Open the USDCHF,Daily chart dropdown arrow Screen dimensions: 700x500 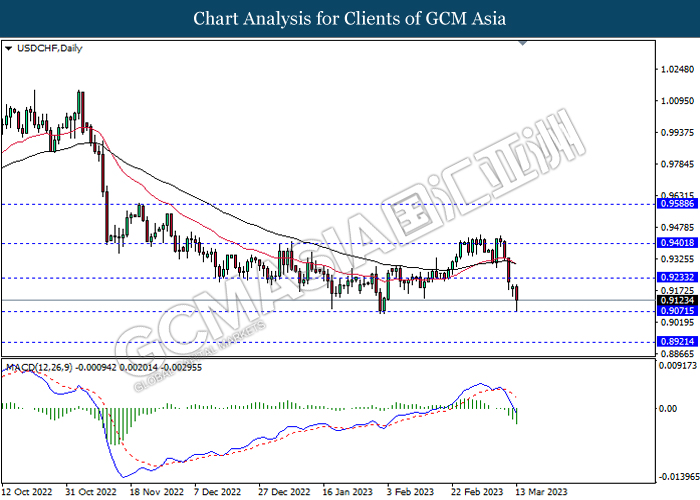[x=8, y=48]
